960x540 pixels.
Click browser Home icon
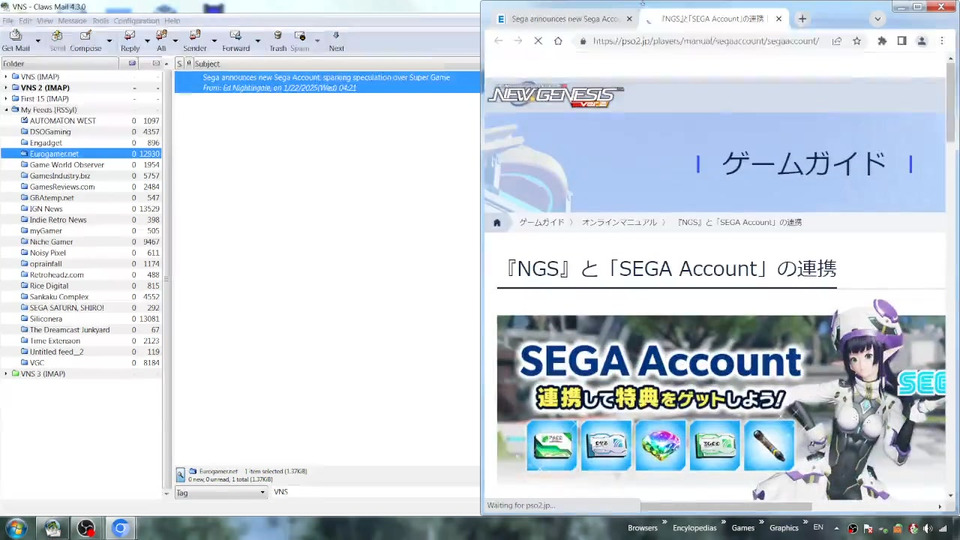point(558,41)
